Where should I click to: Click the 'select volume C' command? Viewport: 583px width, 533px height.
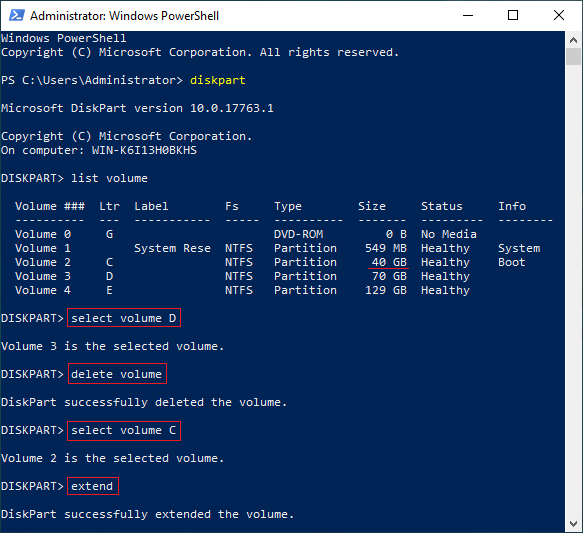(x=124, y=430)
